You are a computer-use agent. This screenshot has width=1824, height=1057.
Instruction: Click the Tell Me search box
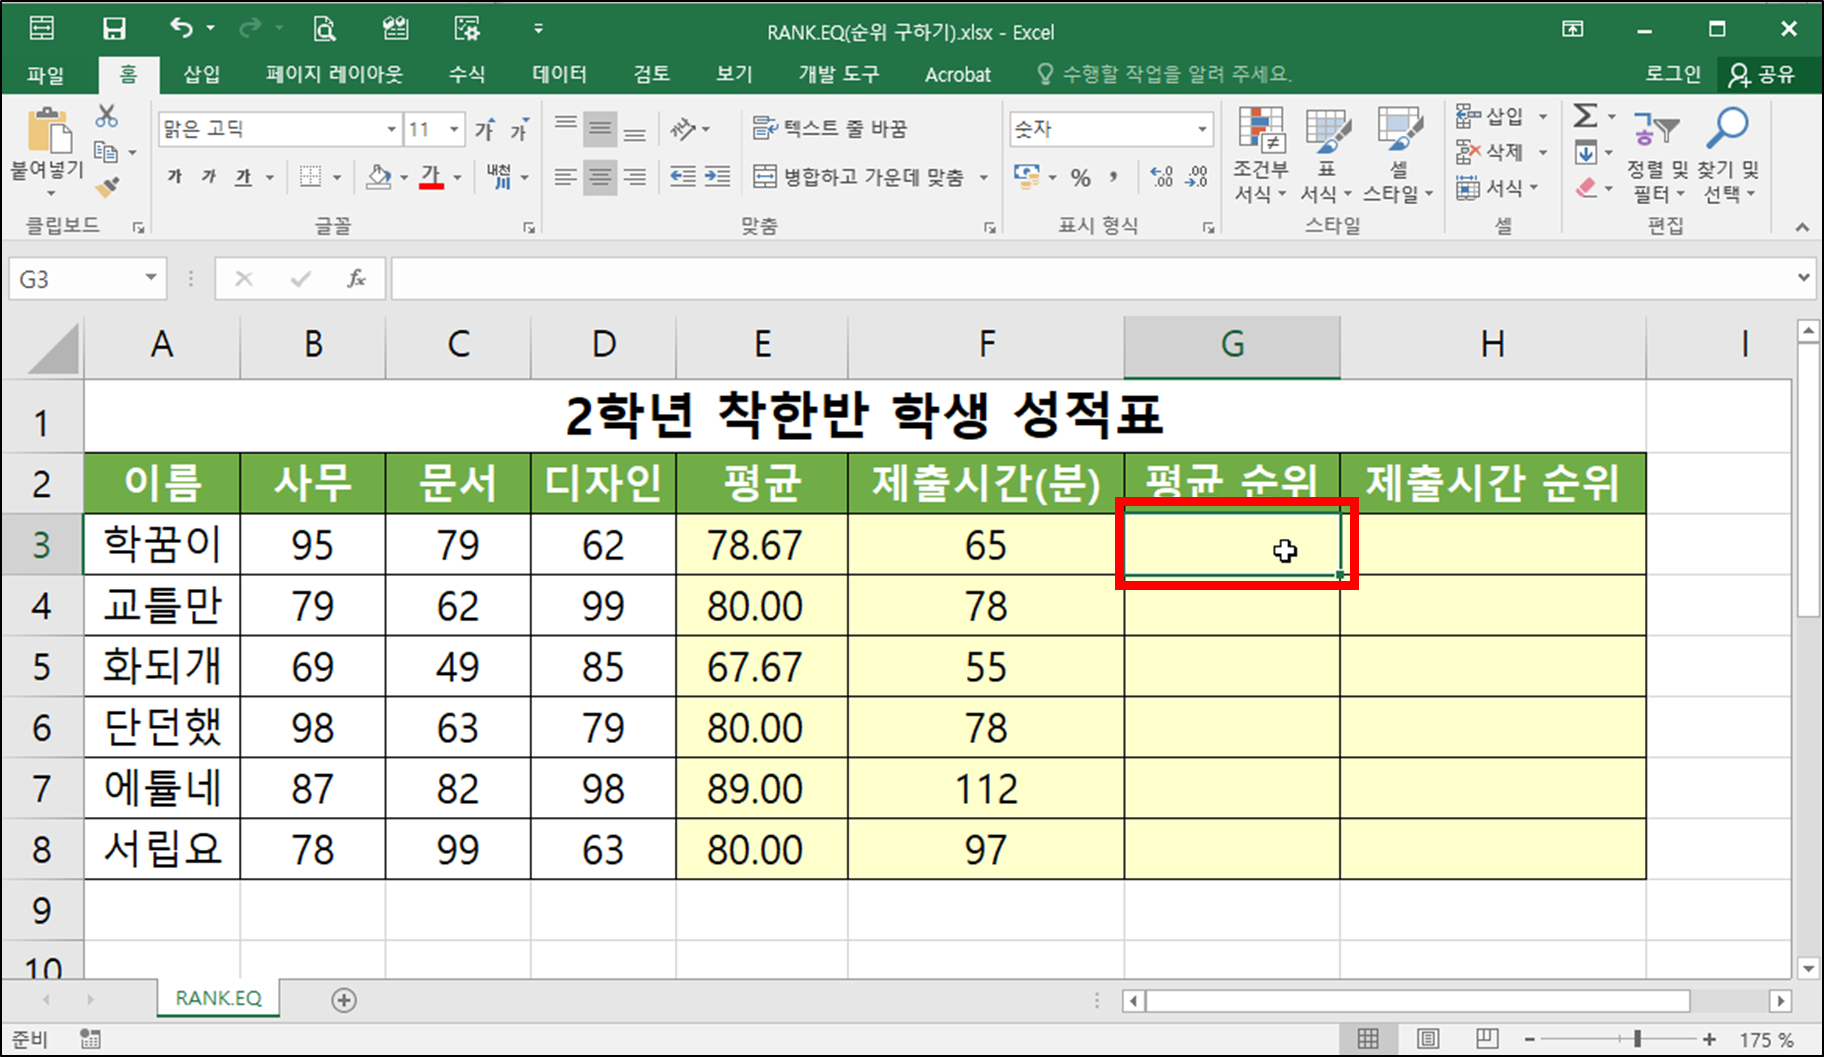1164,74
